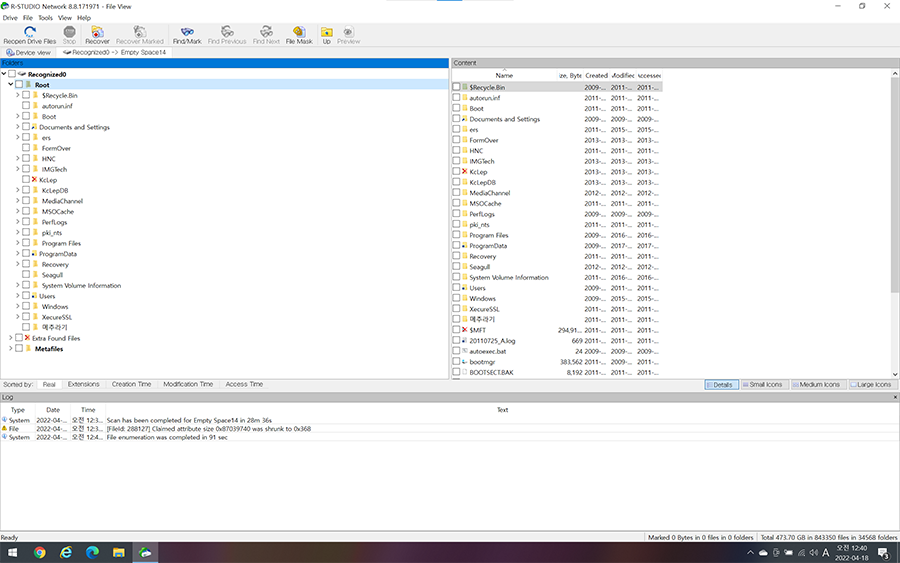
Task: Open the notification center icon
Action: tap(884, 553)
